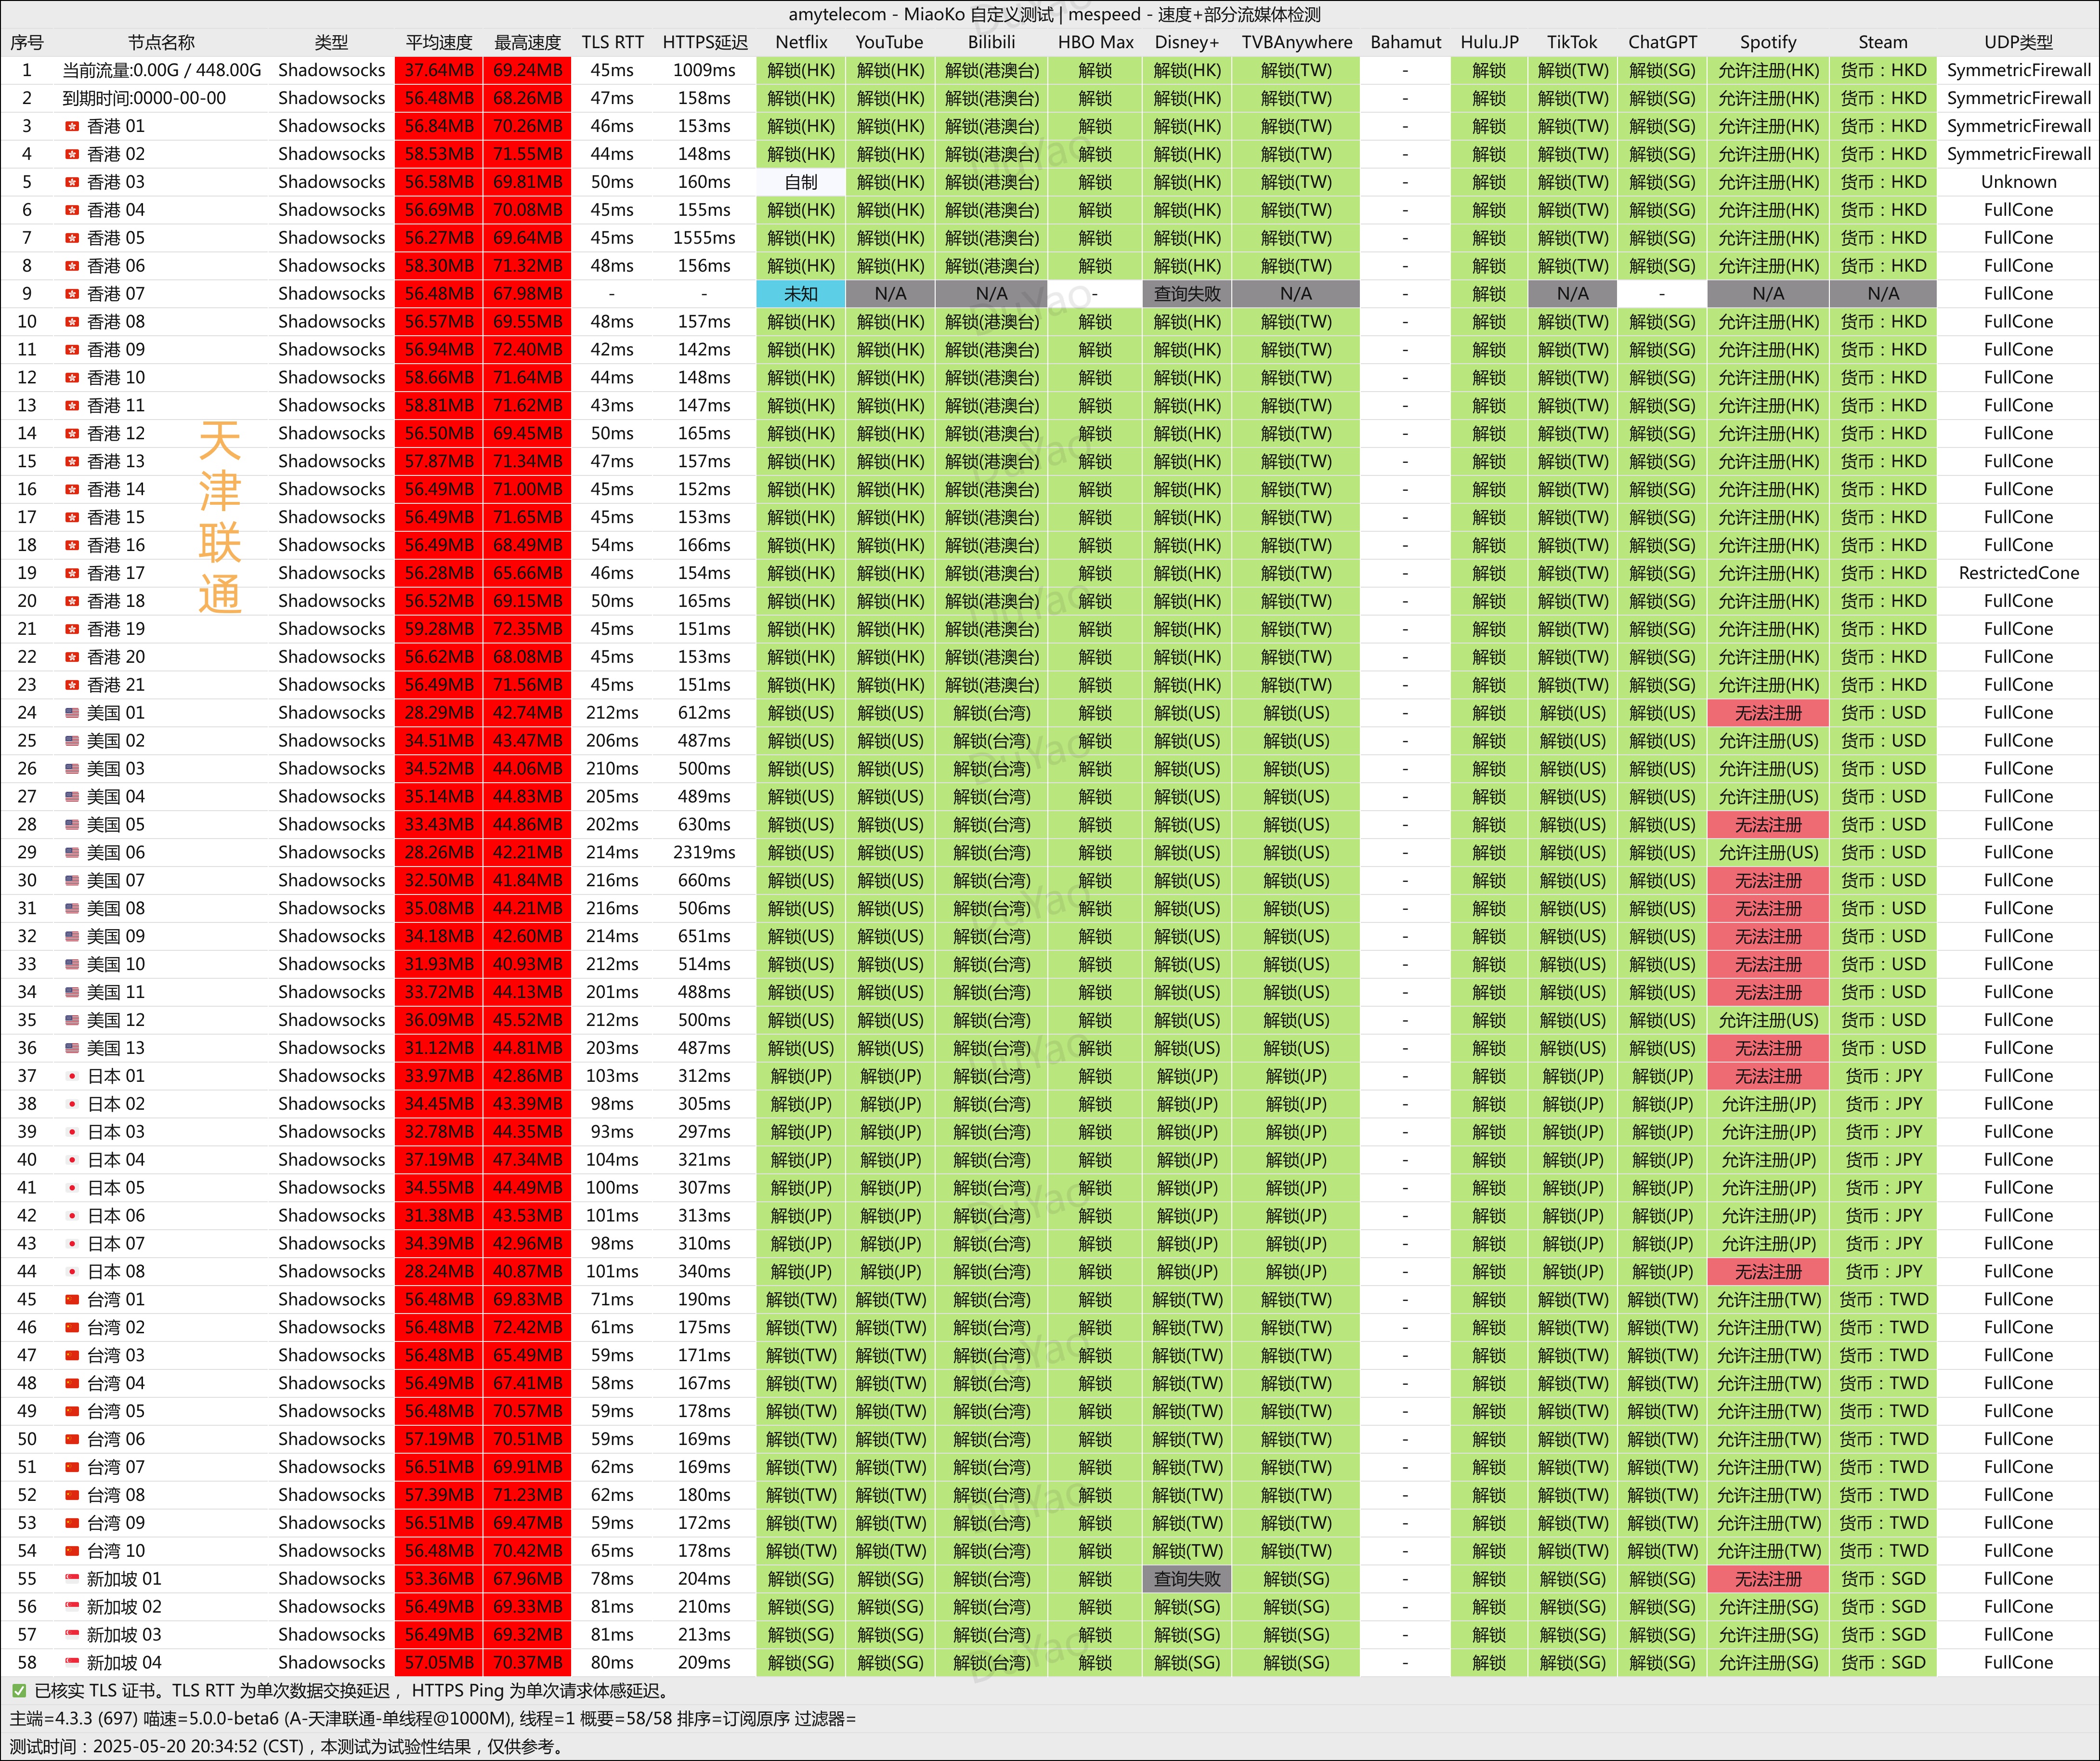Viewport: 2100px width, 1761px height.
Task: Click the flag beside 台湾 08
Action: [72, 1495]
